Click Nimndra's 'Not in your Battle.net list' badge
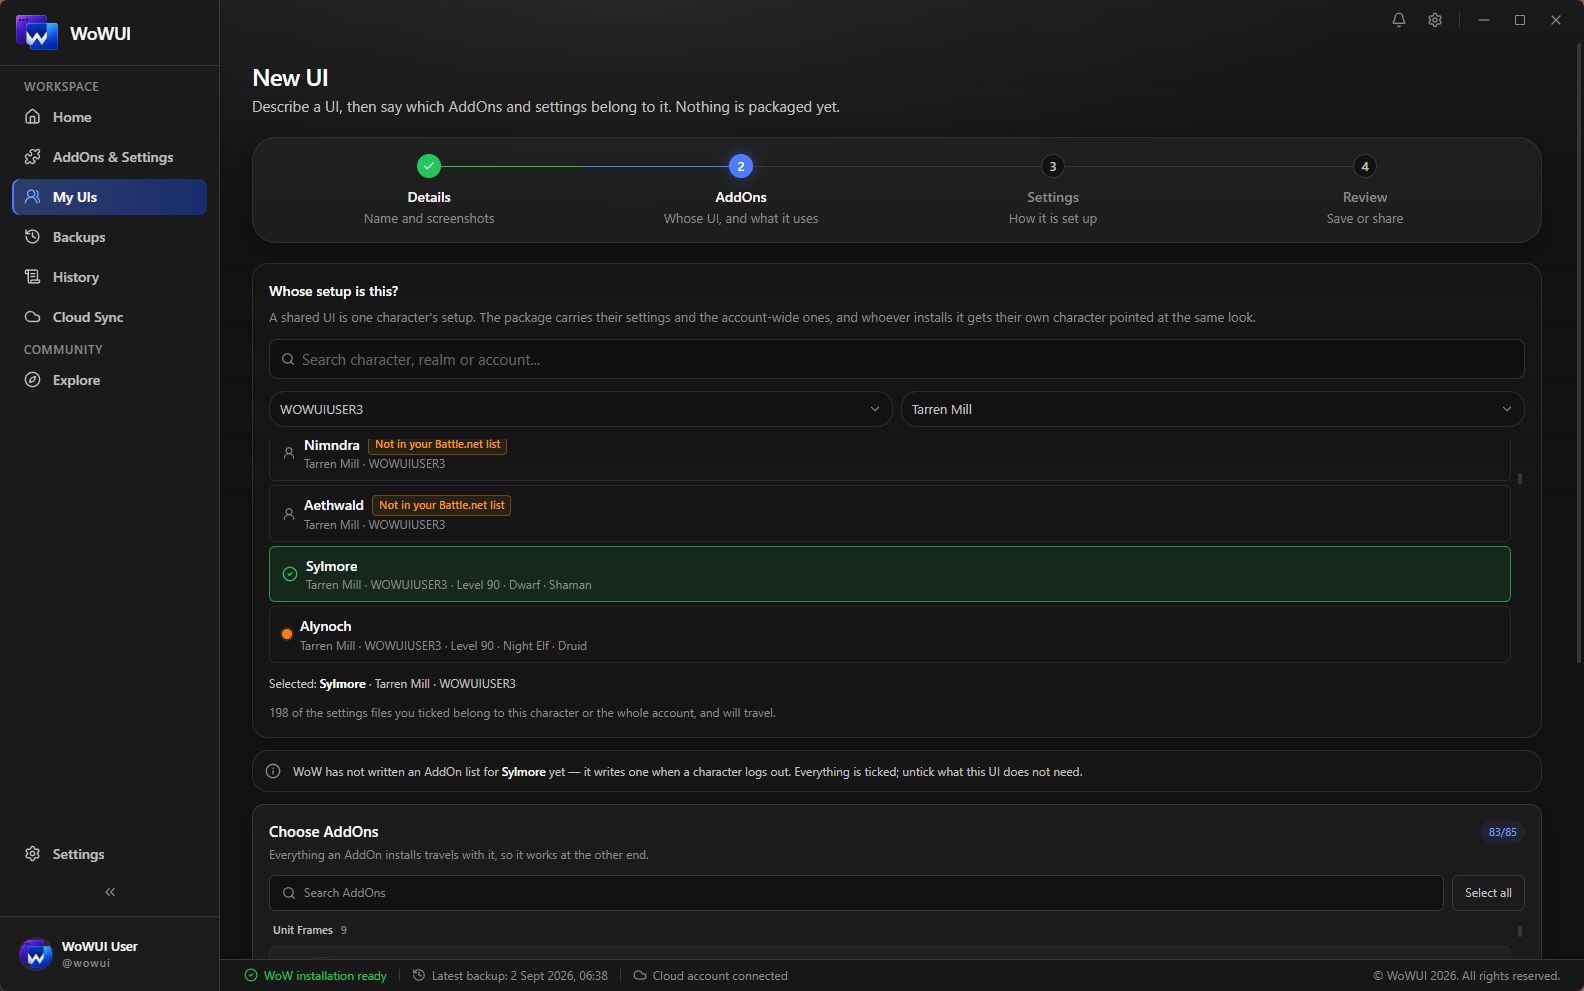Screen dimensions: 1584x991 tap(438, 445)
